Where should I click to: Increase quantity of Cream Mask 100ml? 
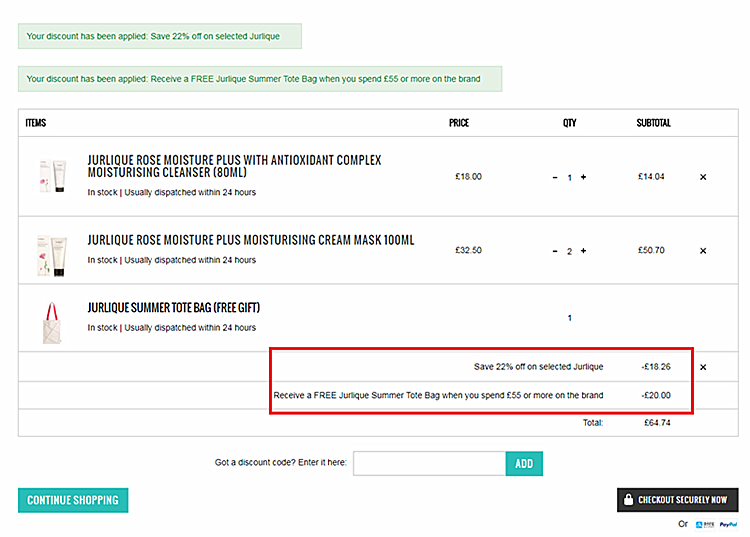click(x=584, y=251)
